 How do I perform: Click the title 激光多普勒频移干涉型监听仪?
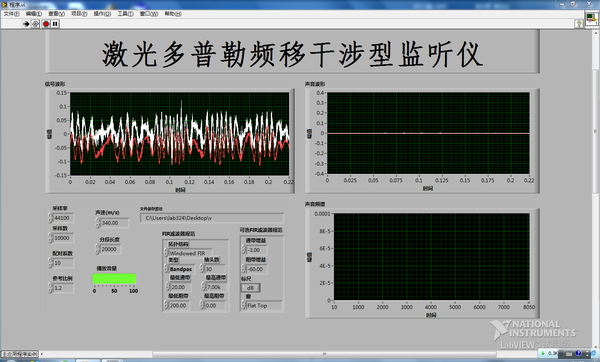tap(292, 54)
